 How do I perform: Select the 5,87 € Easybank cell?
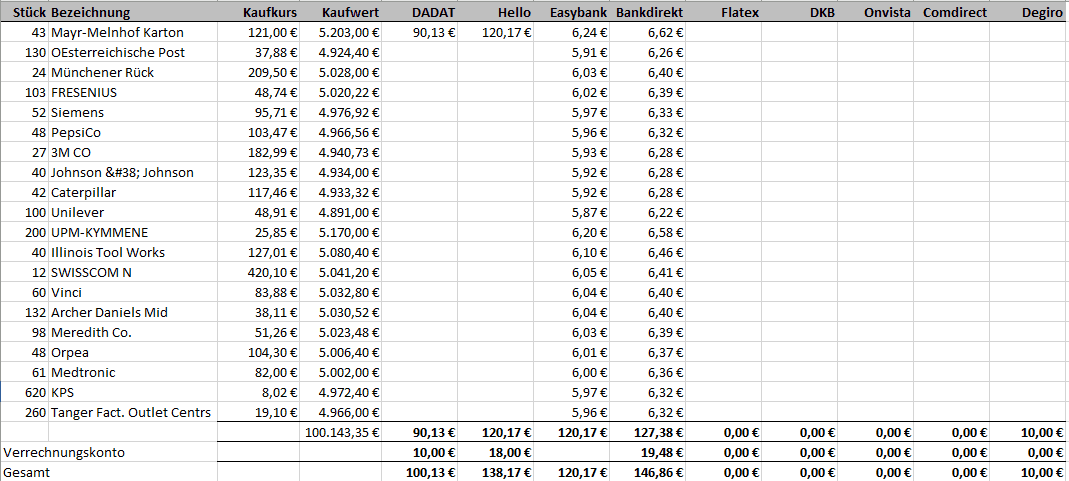pyautogui.click(x=572, y=213)
